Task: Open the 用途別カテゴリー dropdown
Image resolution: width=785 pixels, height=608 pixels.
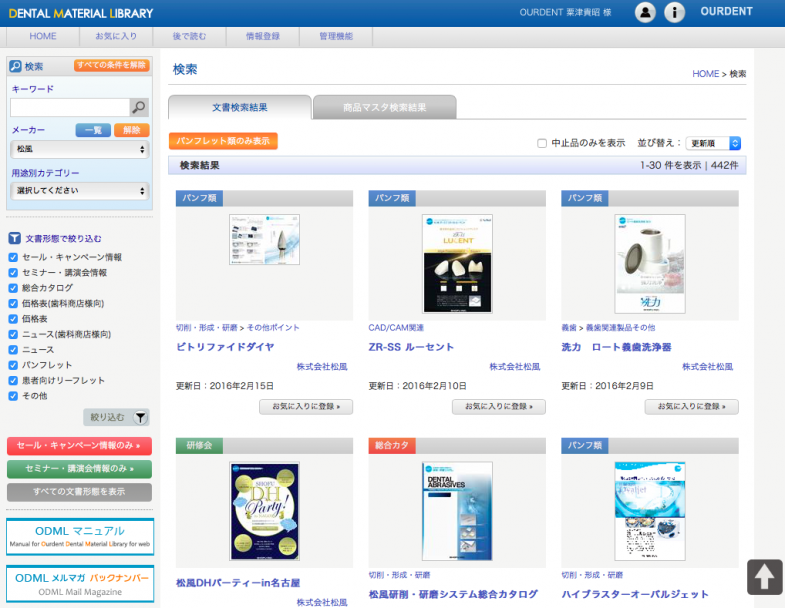Action: coord(80,191)
